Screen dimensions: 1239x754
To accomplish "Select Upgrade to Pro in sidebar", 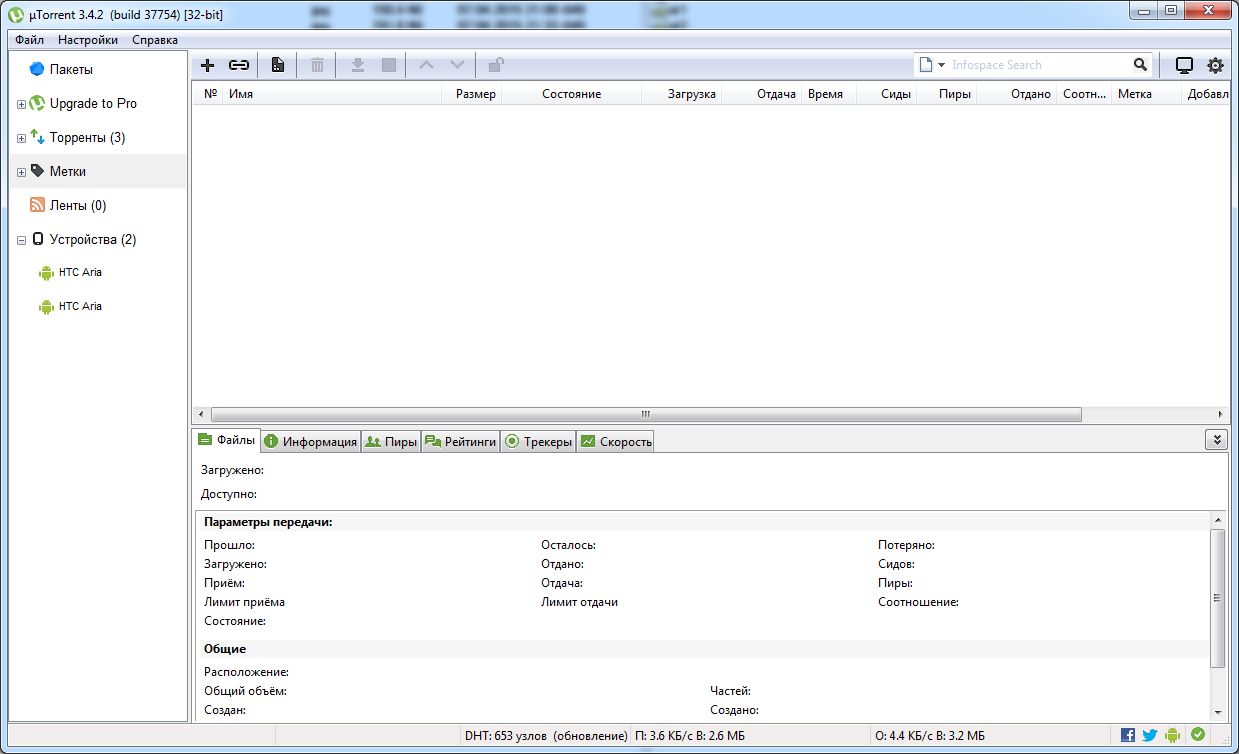I will (93, 103).
